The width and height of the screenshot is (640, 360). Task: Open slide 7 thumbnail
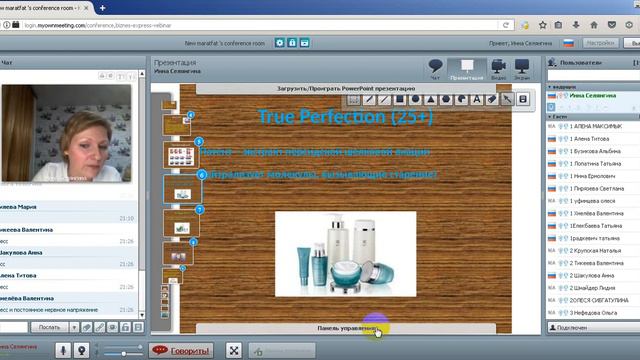[181, 223]
